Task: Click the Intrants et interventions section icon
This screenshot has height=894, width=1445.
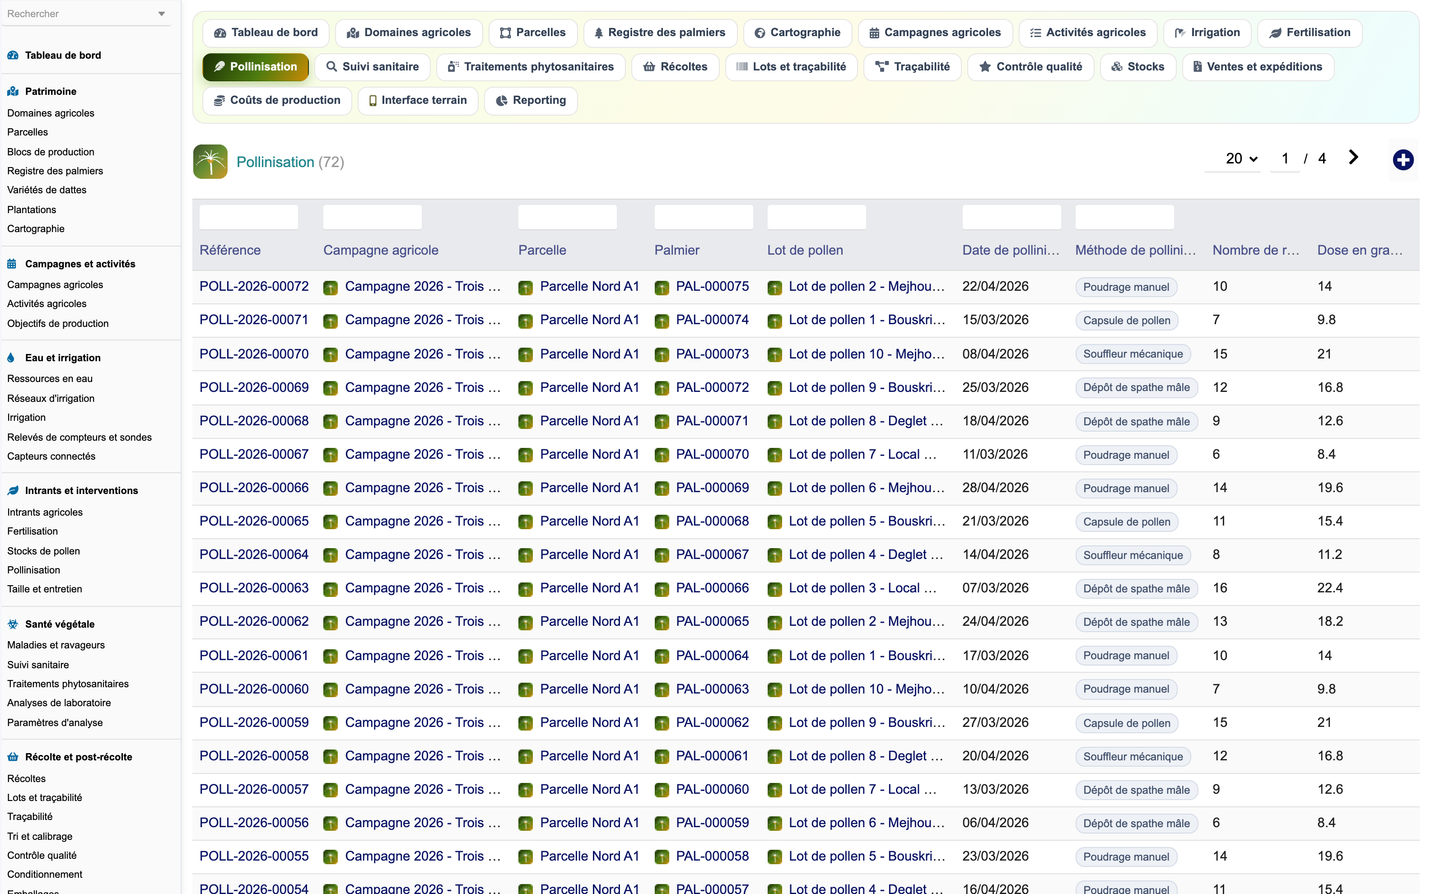Action: coord(13,491)
